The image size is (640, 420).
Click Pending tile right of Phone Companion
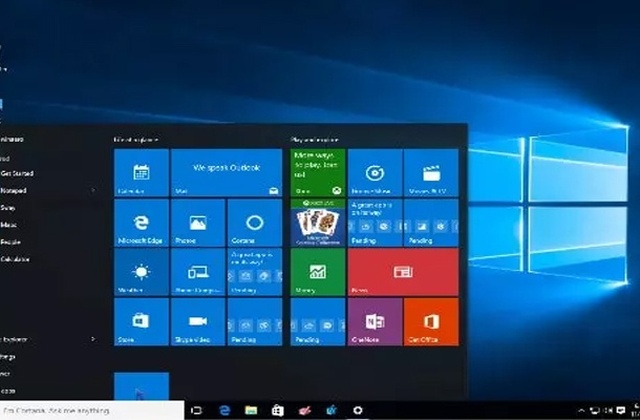255,272
